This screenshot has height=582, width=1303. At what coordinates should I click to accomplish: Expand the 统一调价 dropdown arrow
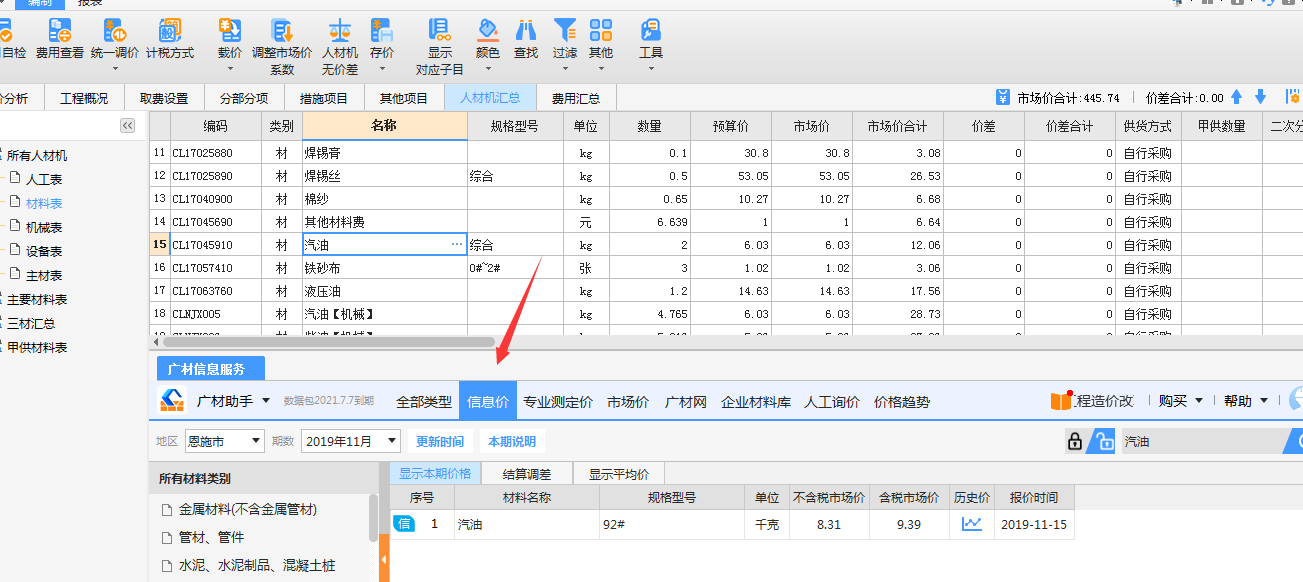[115, 69]
